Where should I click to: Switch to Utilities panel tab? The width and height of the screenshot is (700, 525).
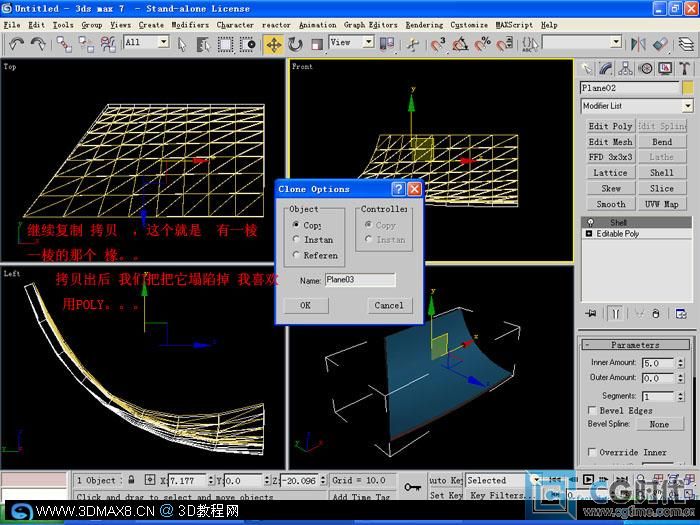[684, 68]
